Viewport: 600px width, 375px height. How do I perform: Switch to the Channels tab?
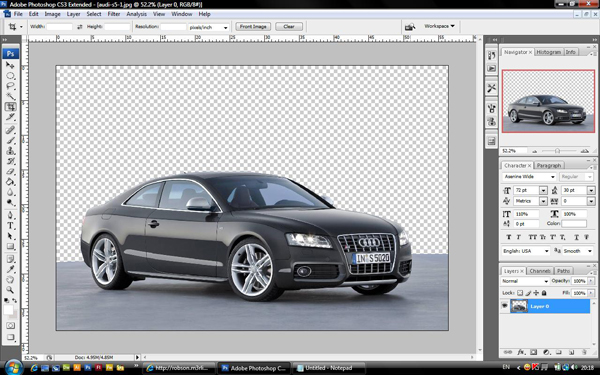coord(540,271)
